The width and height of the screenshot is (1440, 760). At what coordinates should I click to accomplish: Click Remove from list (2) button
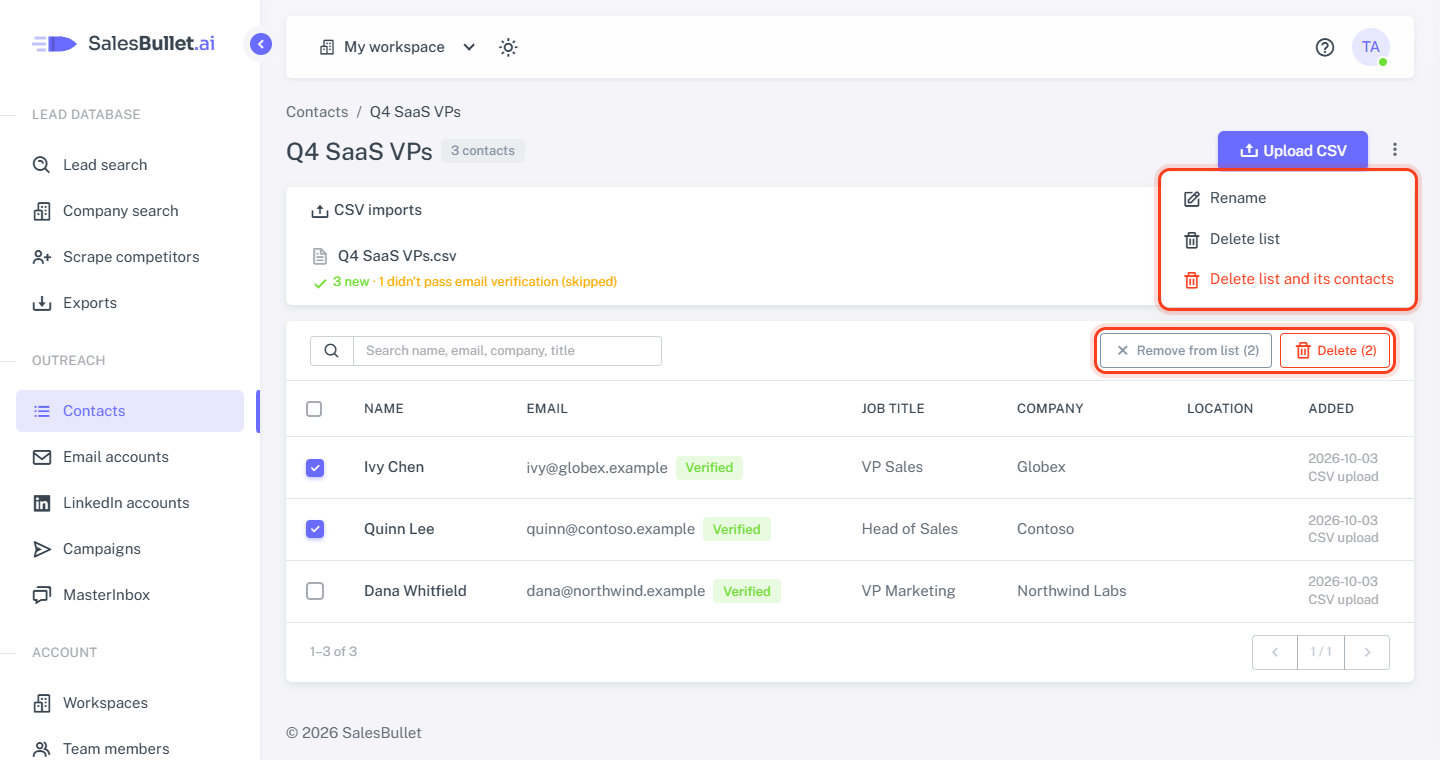1186,351
